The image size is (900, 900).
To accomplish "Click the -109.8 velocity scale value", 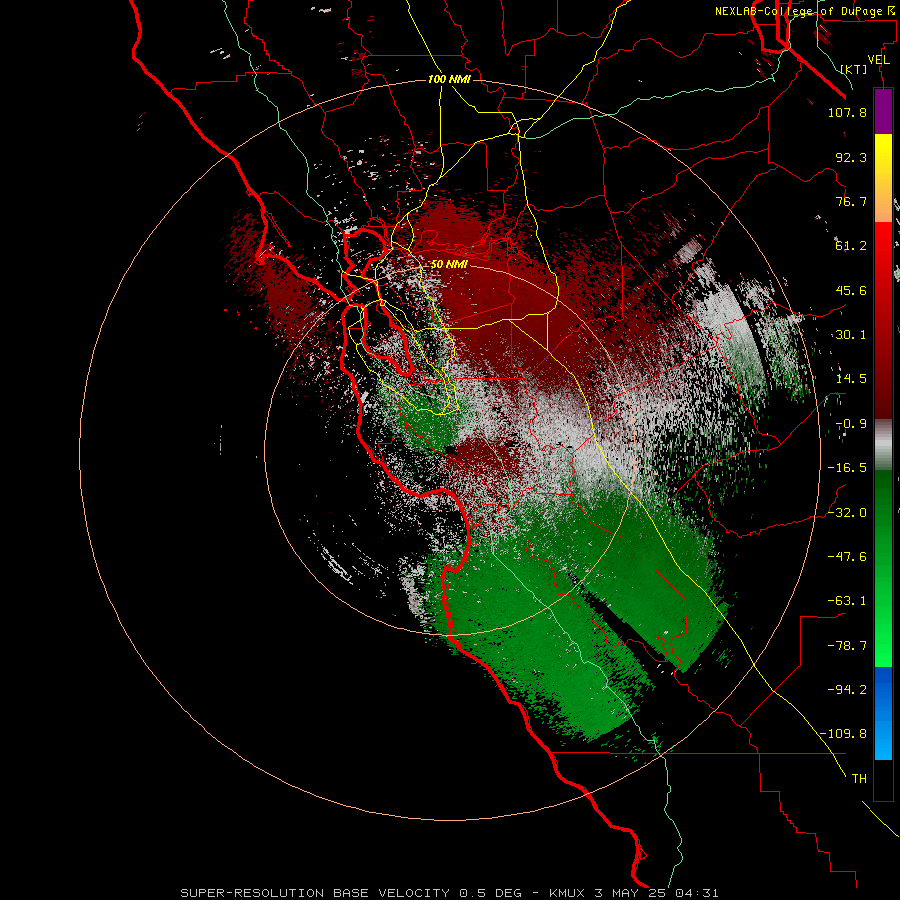I will (843, 734).
